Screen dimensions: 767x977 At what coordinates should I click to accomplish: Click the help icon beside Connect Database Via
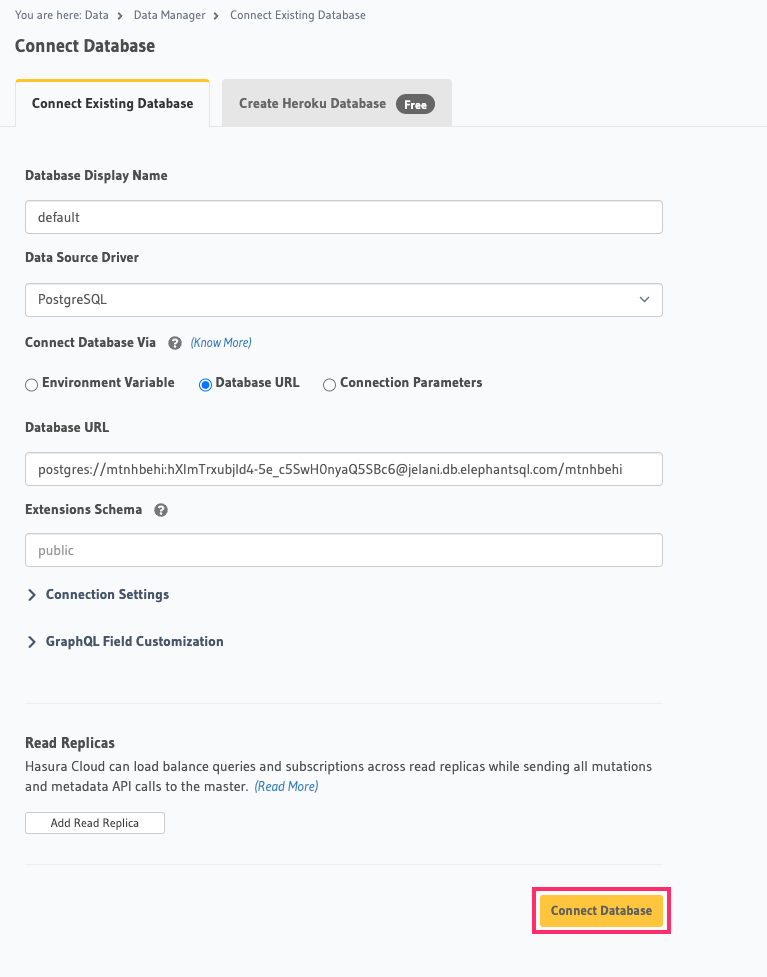[175, 342]
